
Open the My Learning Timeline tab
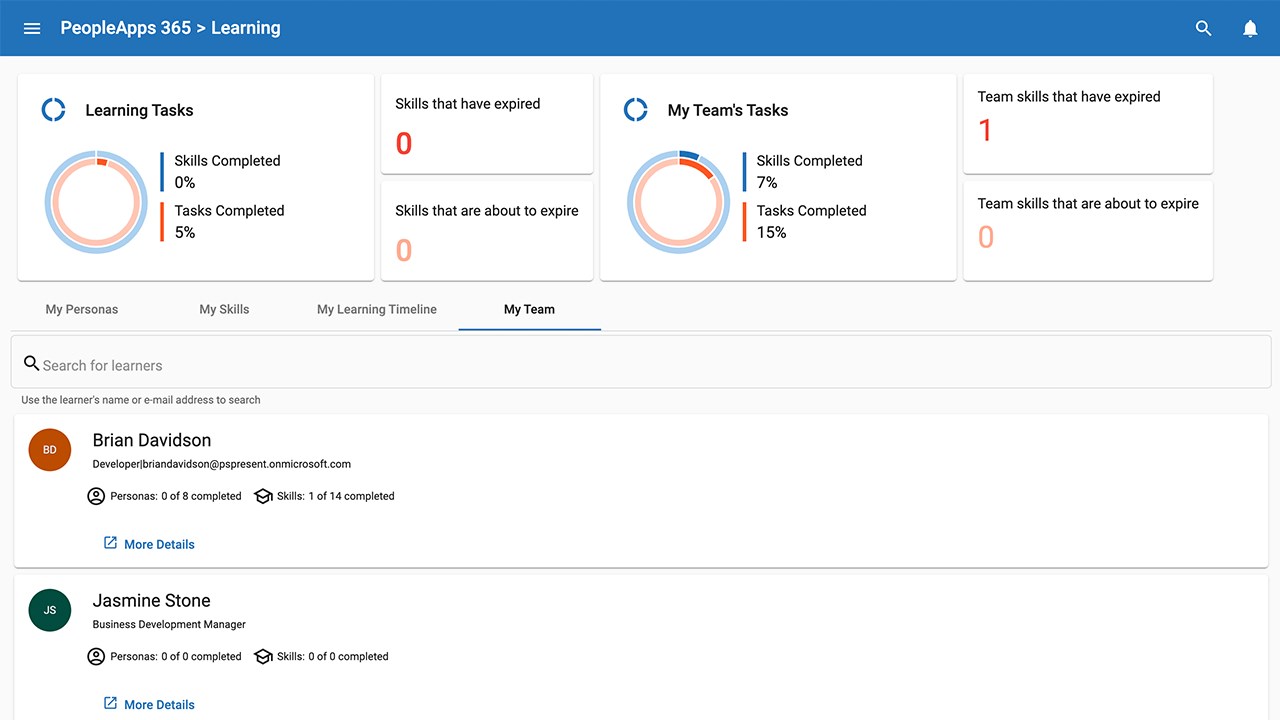point(377,309)
